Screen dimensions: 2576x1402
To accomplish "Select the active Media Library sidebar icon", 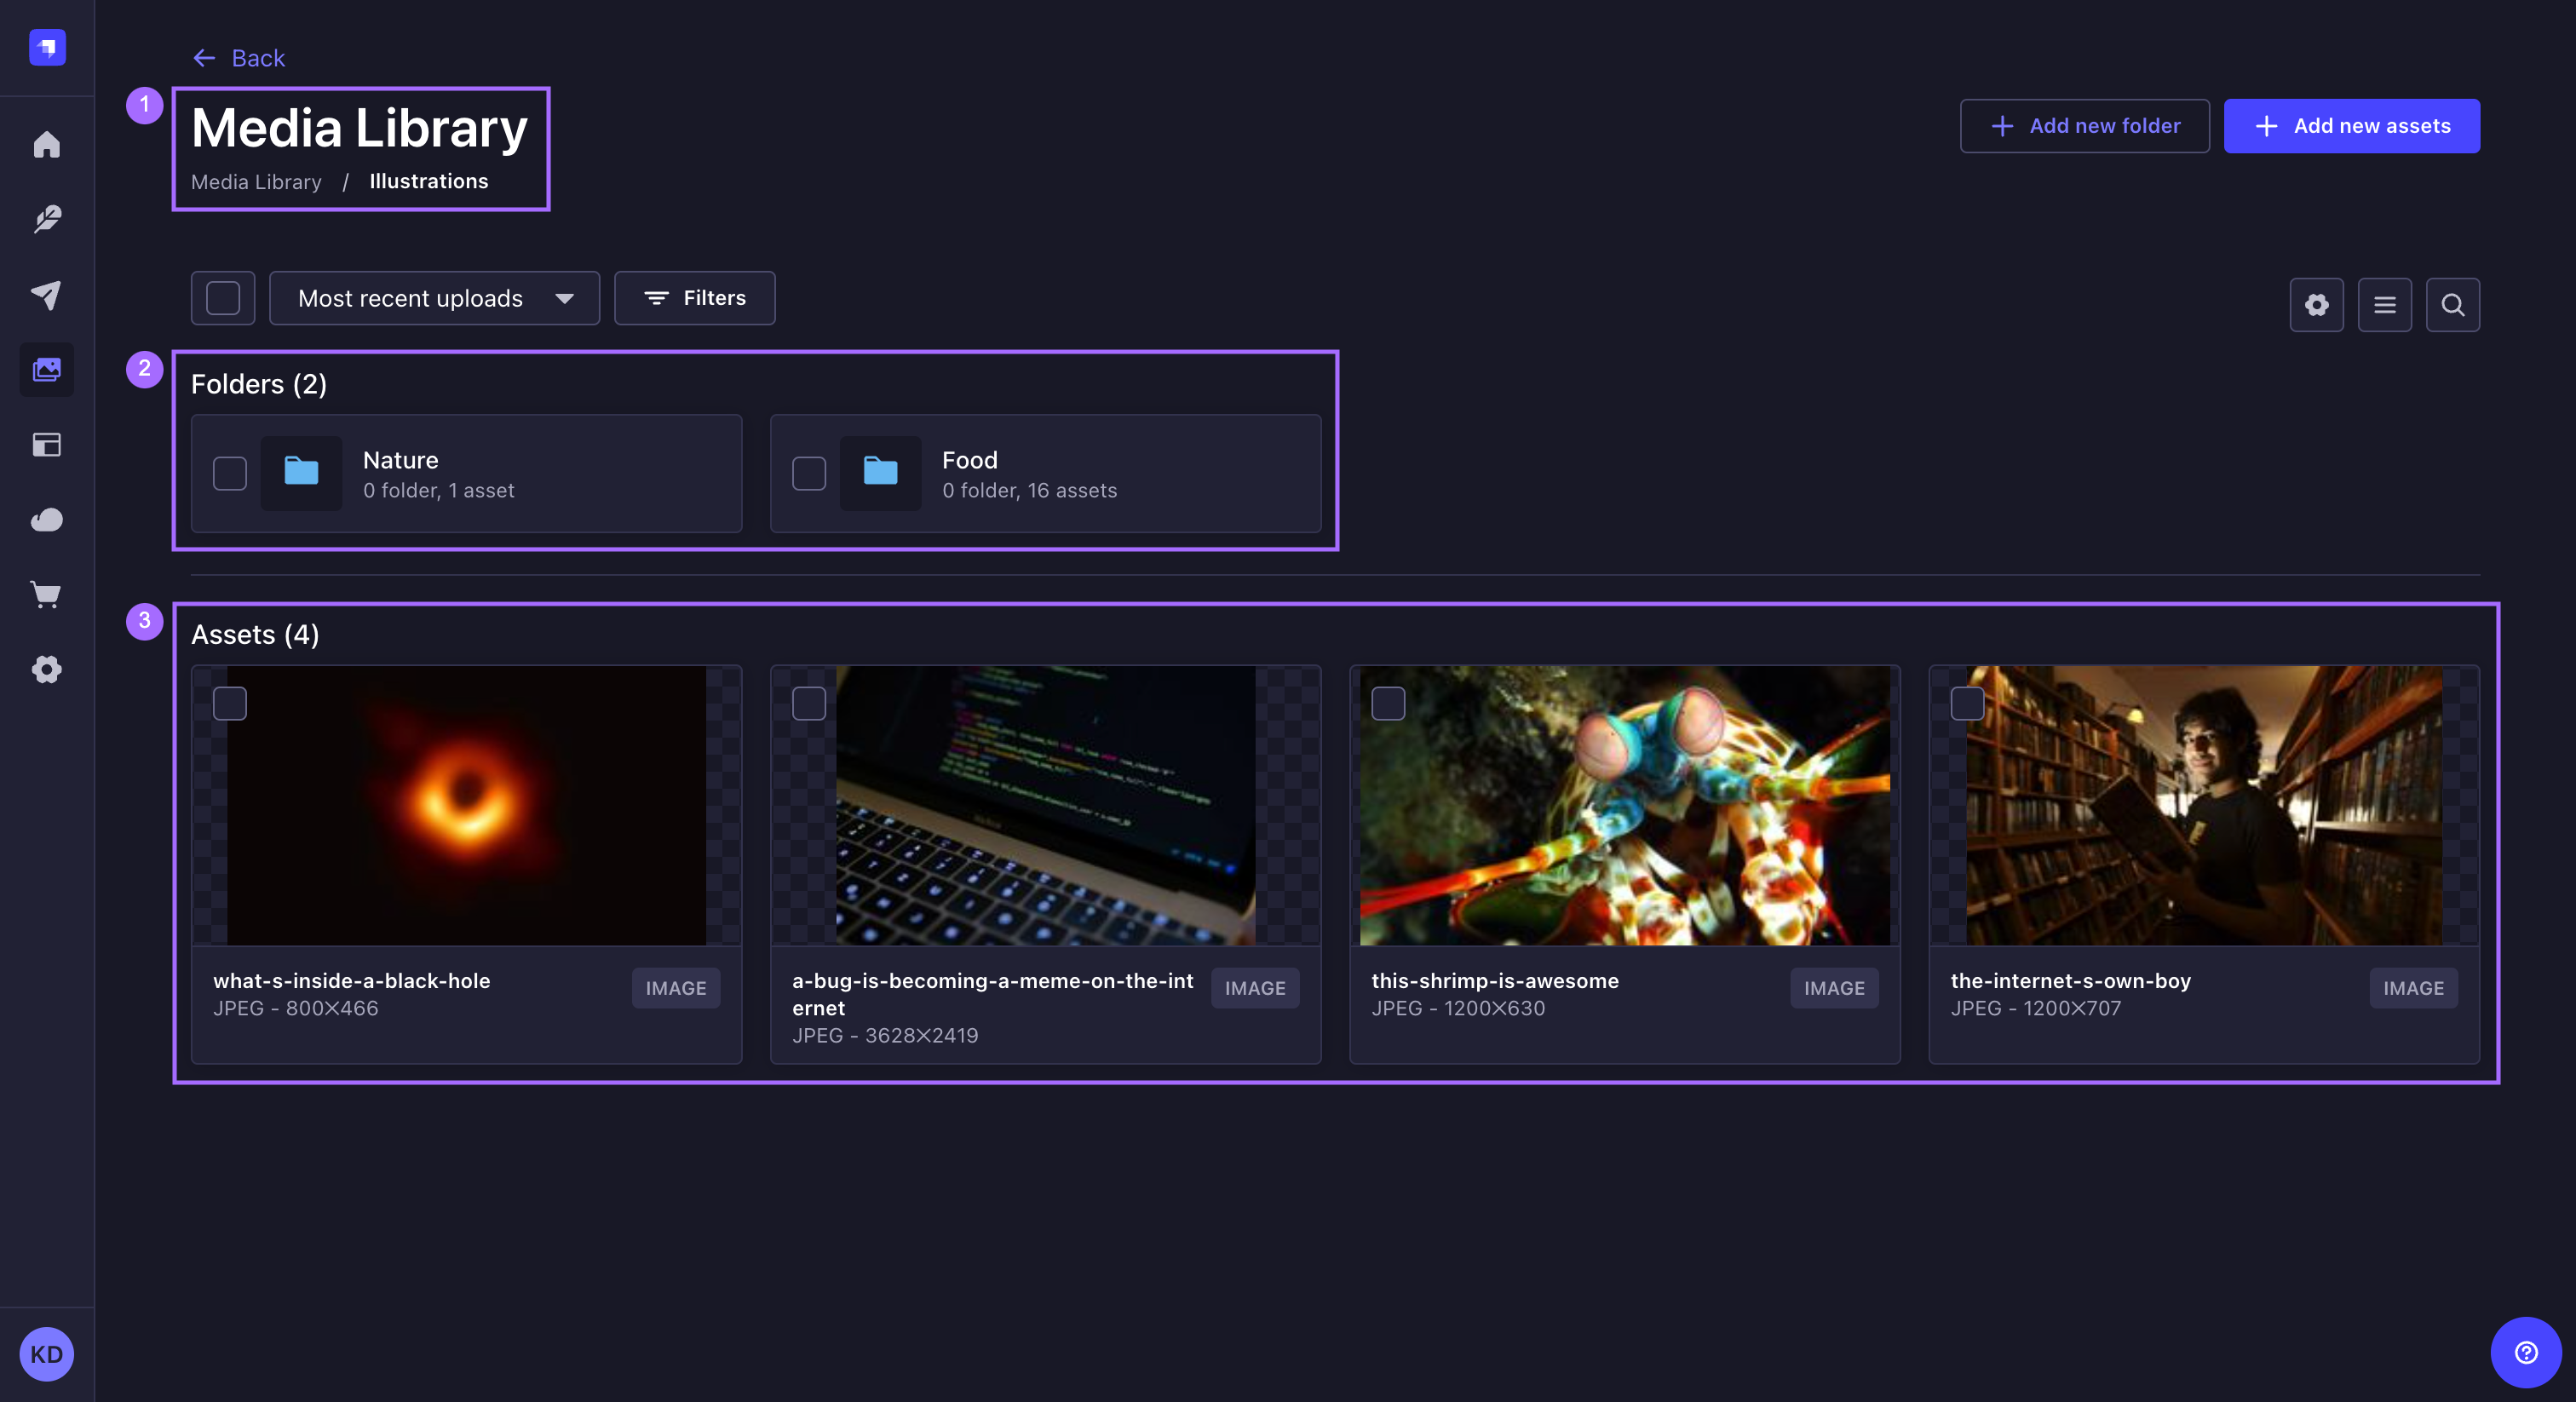I will tap(47, 370).
